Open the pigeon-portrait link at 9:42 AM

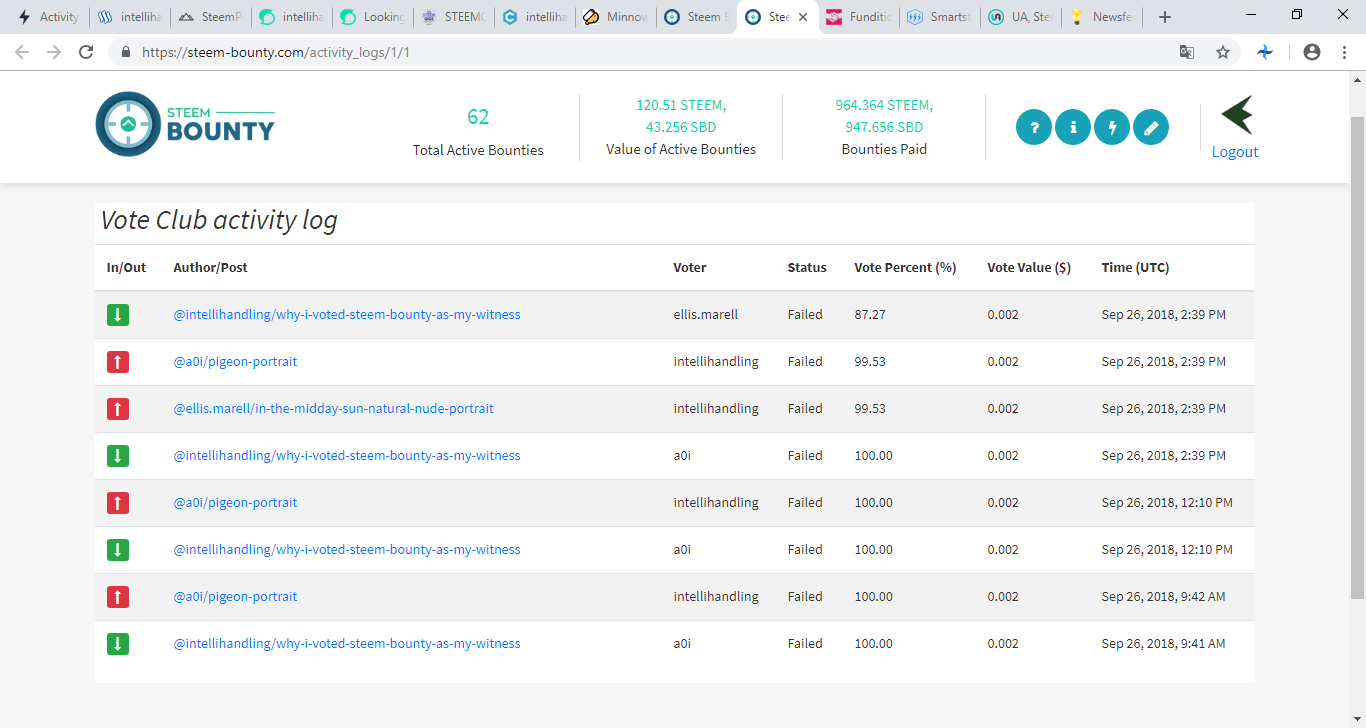pyautogui.click(x=235, y=596)
